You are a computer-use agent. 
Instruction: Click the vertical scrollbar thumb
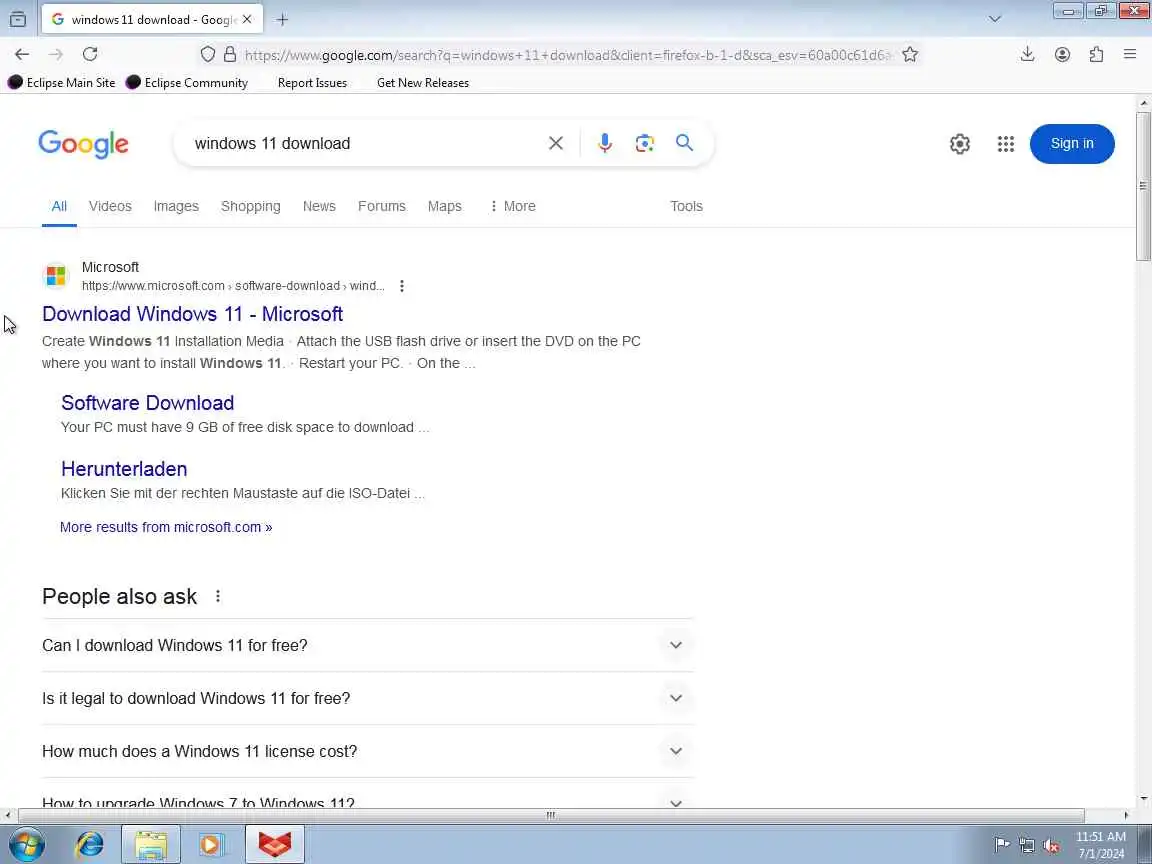coord(1144,186)
